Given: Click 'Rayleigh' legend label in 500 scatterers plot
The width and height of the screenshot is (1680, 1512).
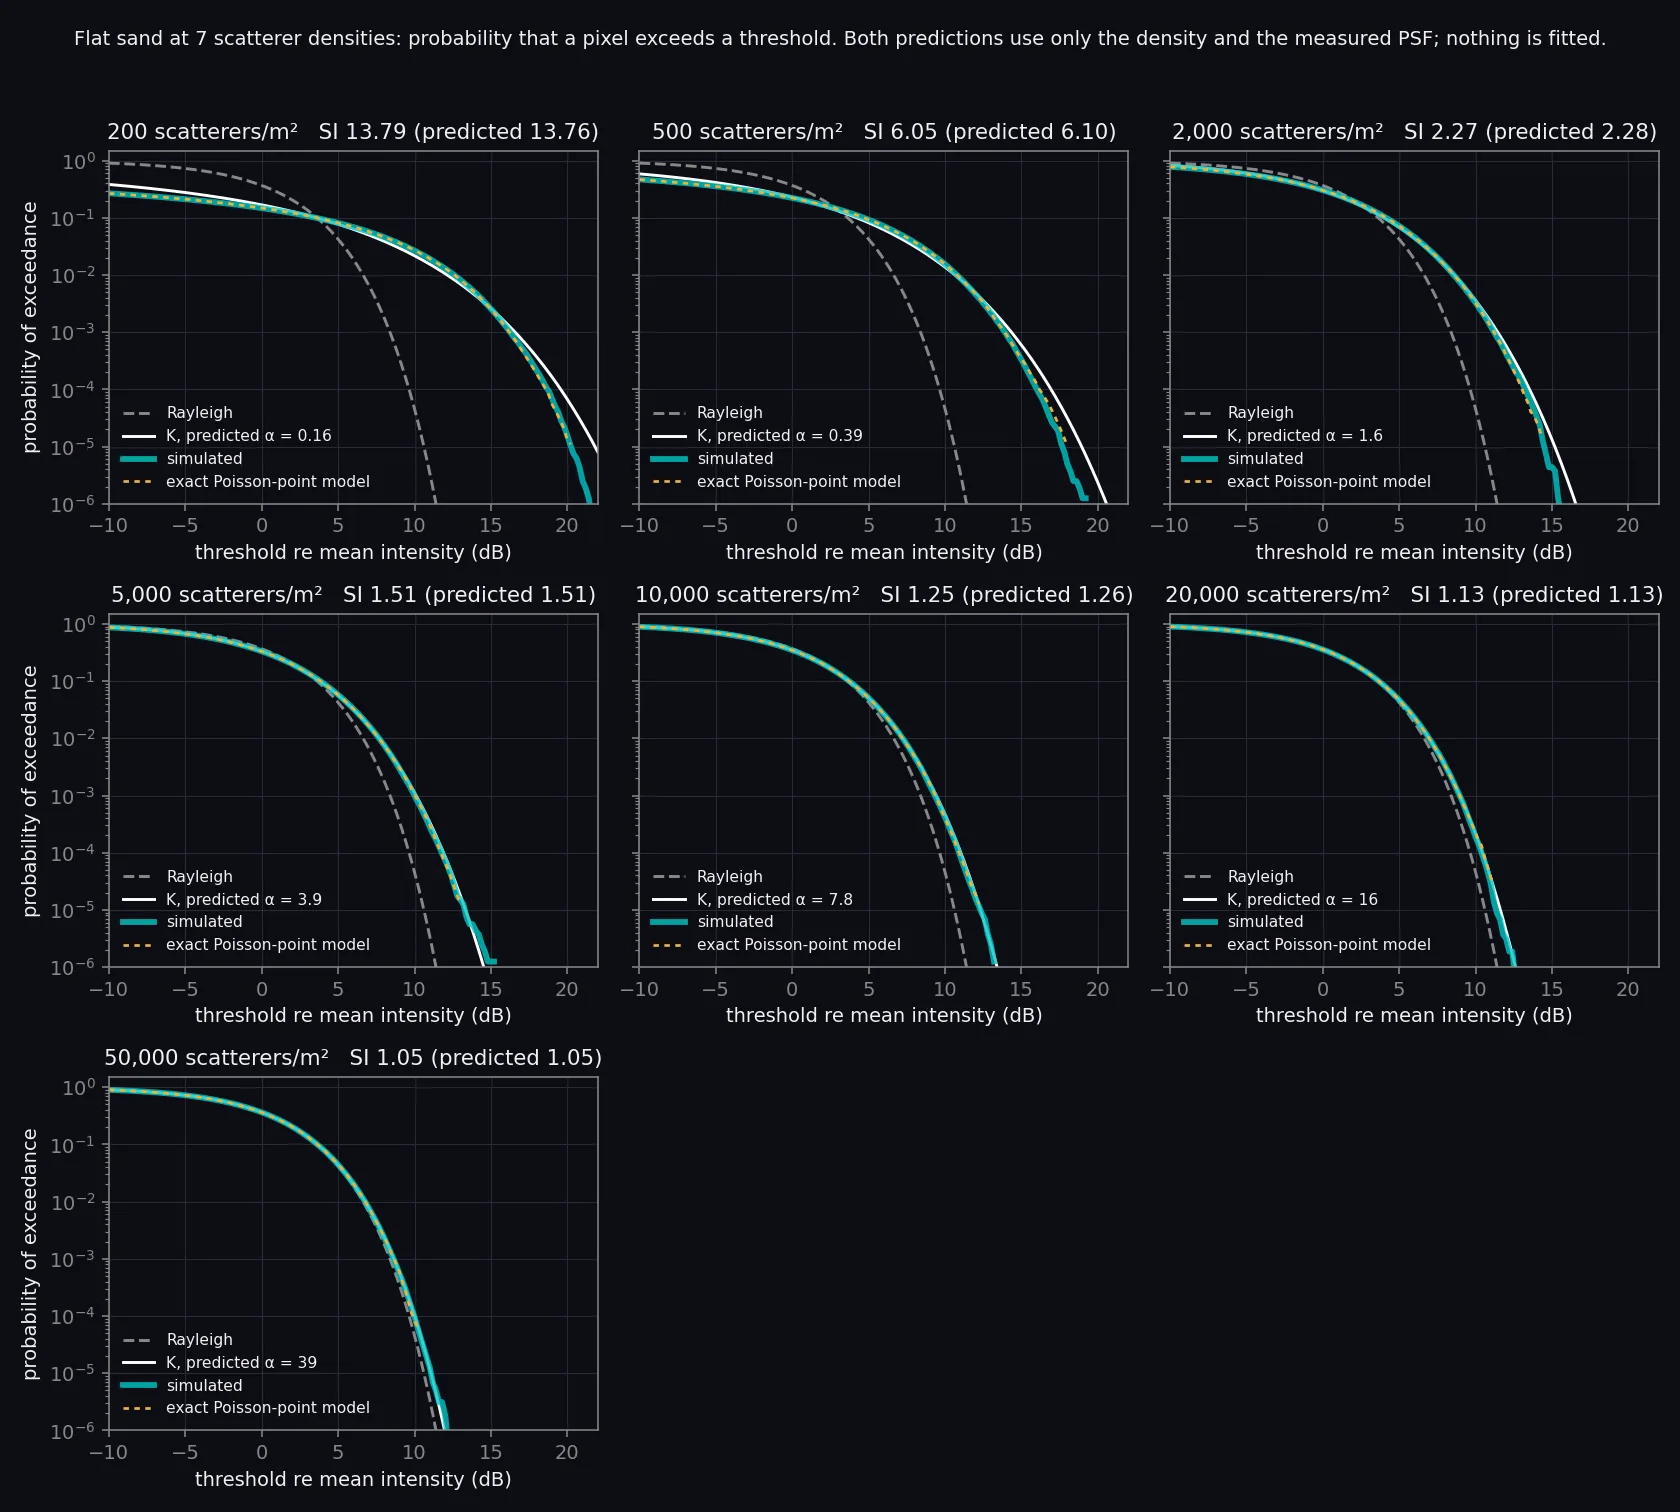Looking at the screenshot, I should 730,413.
